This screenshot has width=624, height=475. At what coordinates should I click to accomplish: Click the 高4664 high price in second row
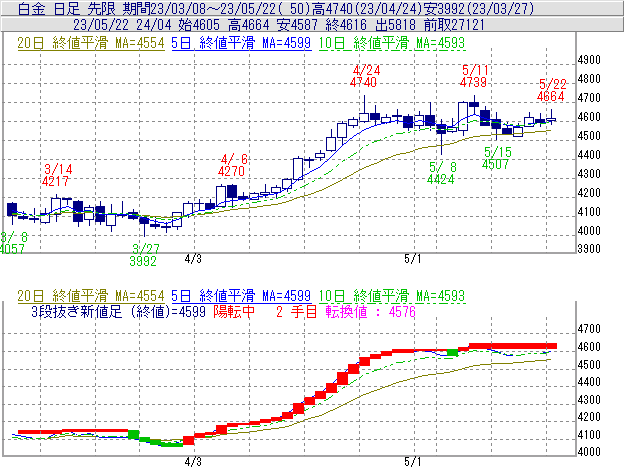click(x=249, y=25)
